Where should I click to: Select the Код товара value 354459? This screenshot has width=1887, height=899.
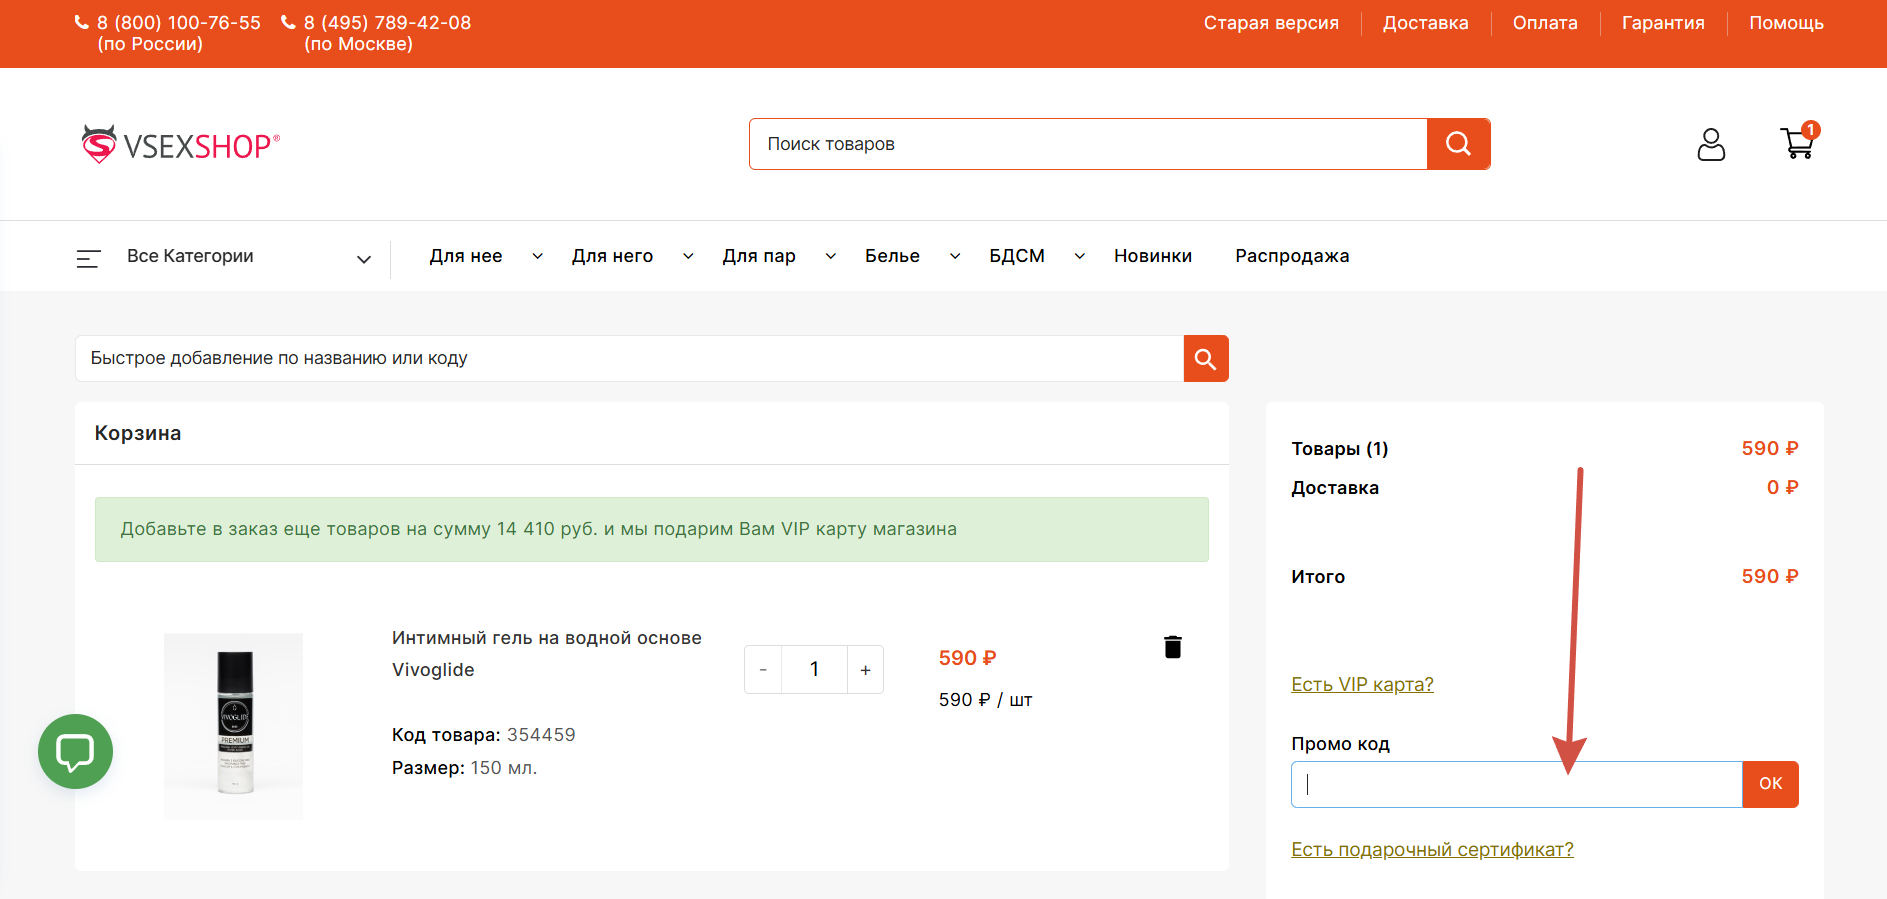(541, 735)
